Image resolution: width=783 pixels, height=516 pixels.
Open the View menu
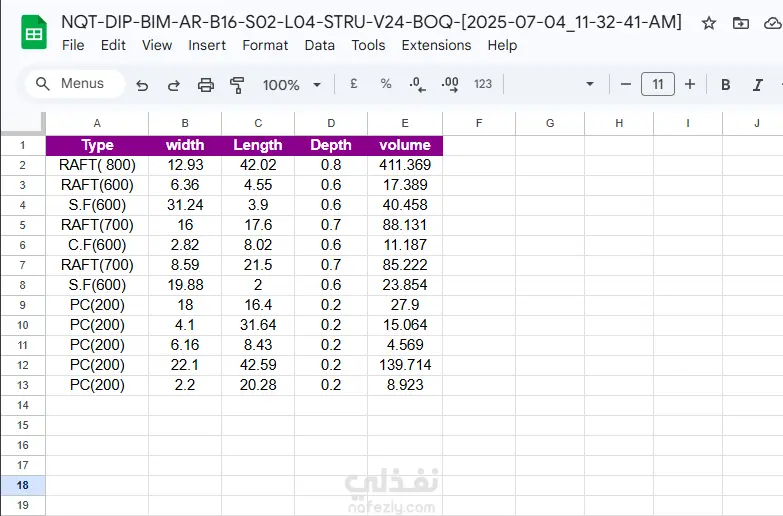pos(157,45)
